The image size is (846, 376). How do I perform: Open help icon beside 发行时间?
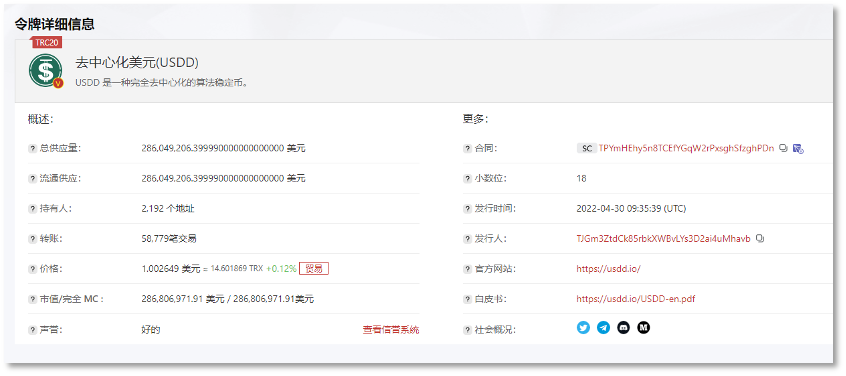click(467, 209)
